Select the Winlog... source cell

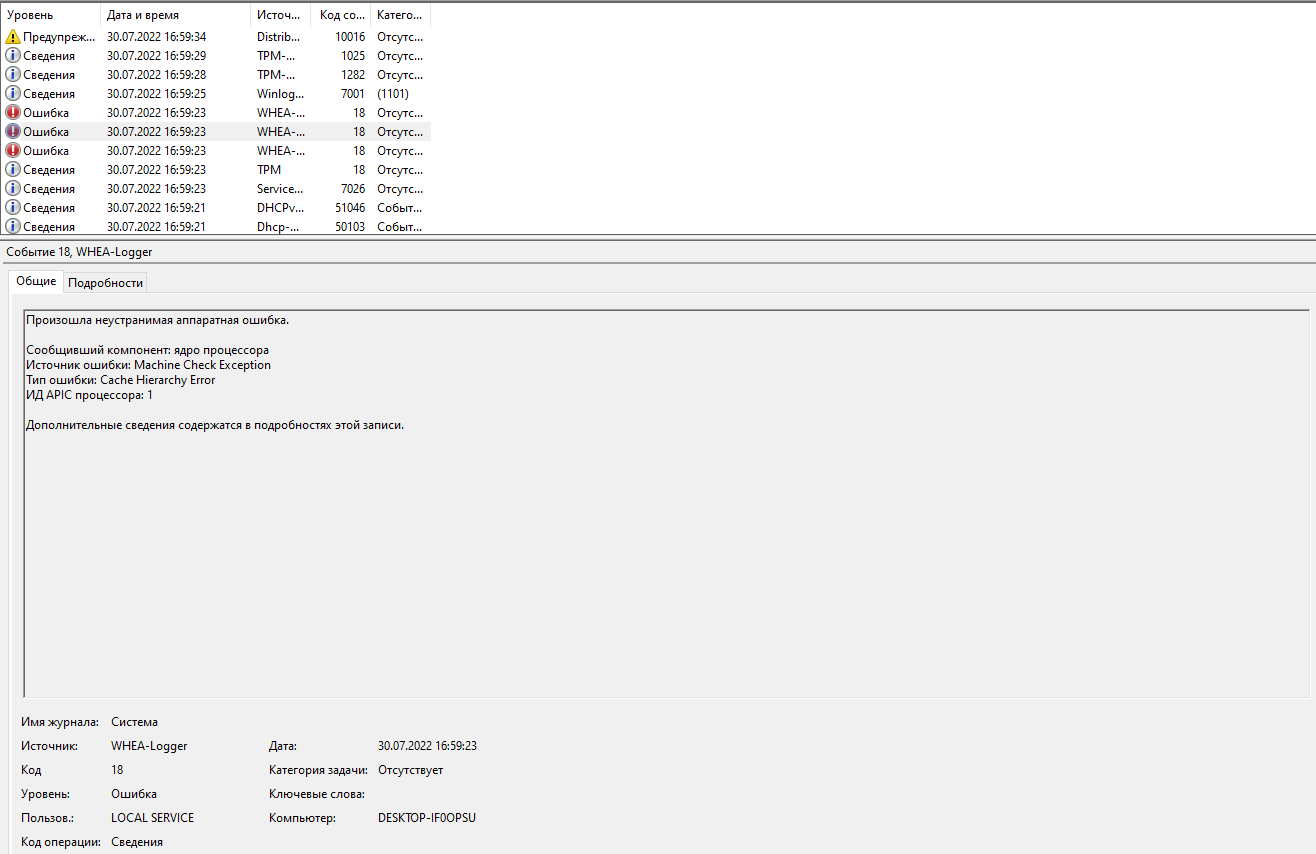click(280, 94)
